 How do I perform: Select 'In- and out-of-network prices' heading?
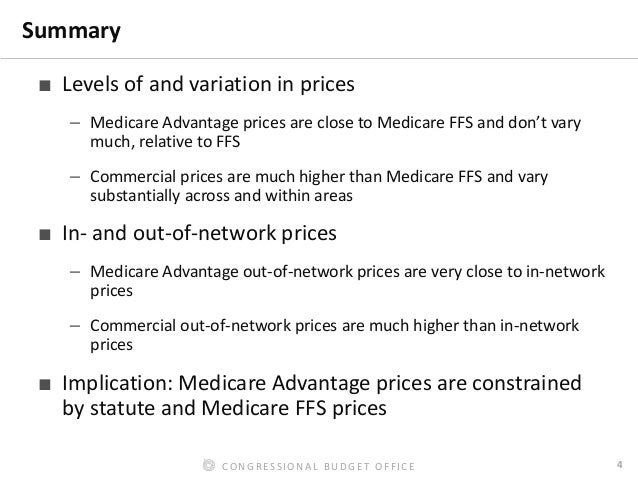[200, 234]
